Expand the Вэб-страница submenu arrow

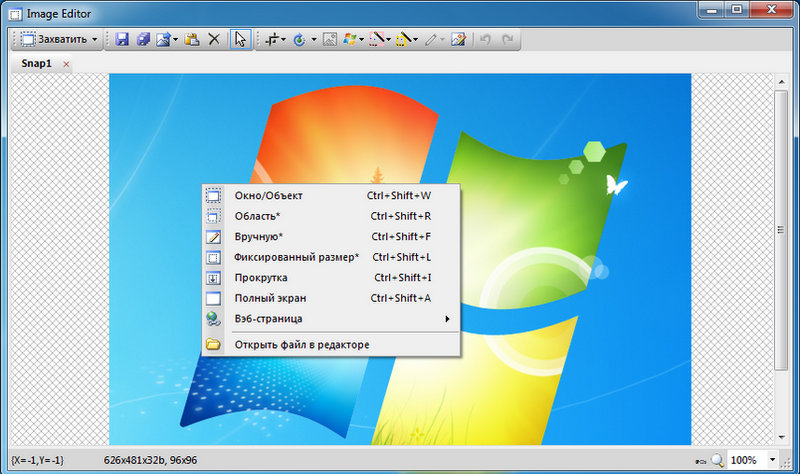447,319
